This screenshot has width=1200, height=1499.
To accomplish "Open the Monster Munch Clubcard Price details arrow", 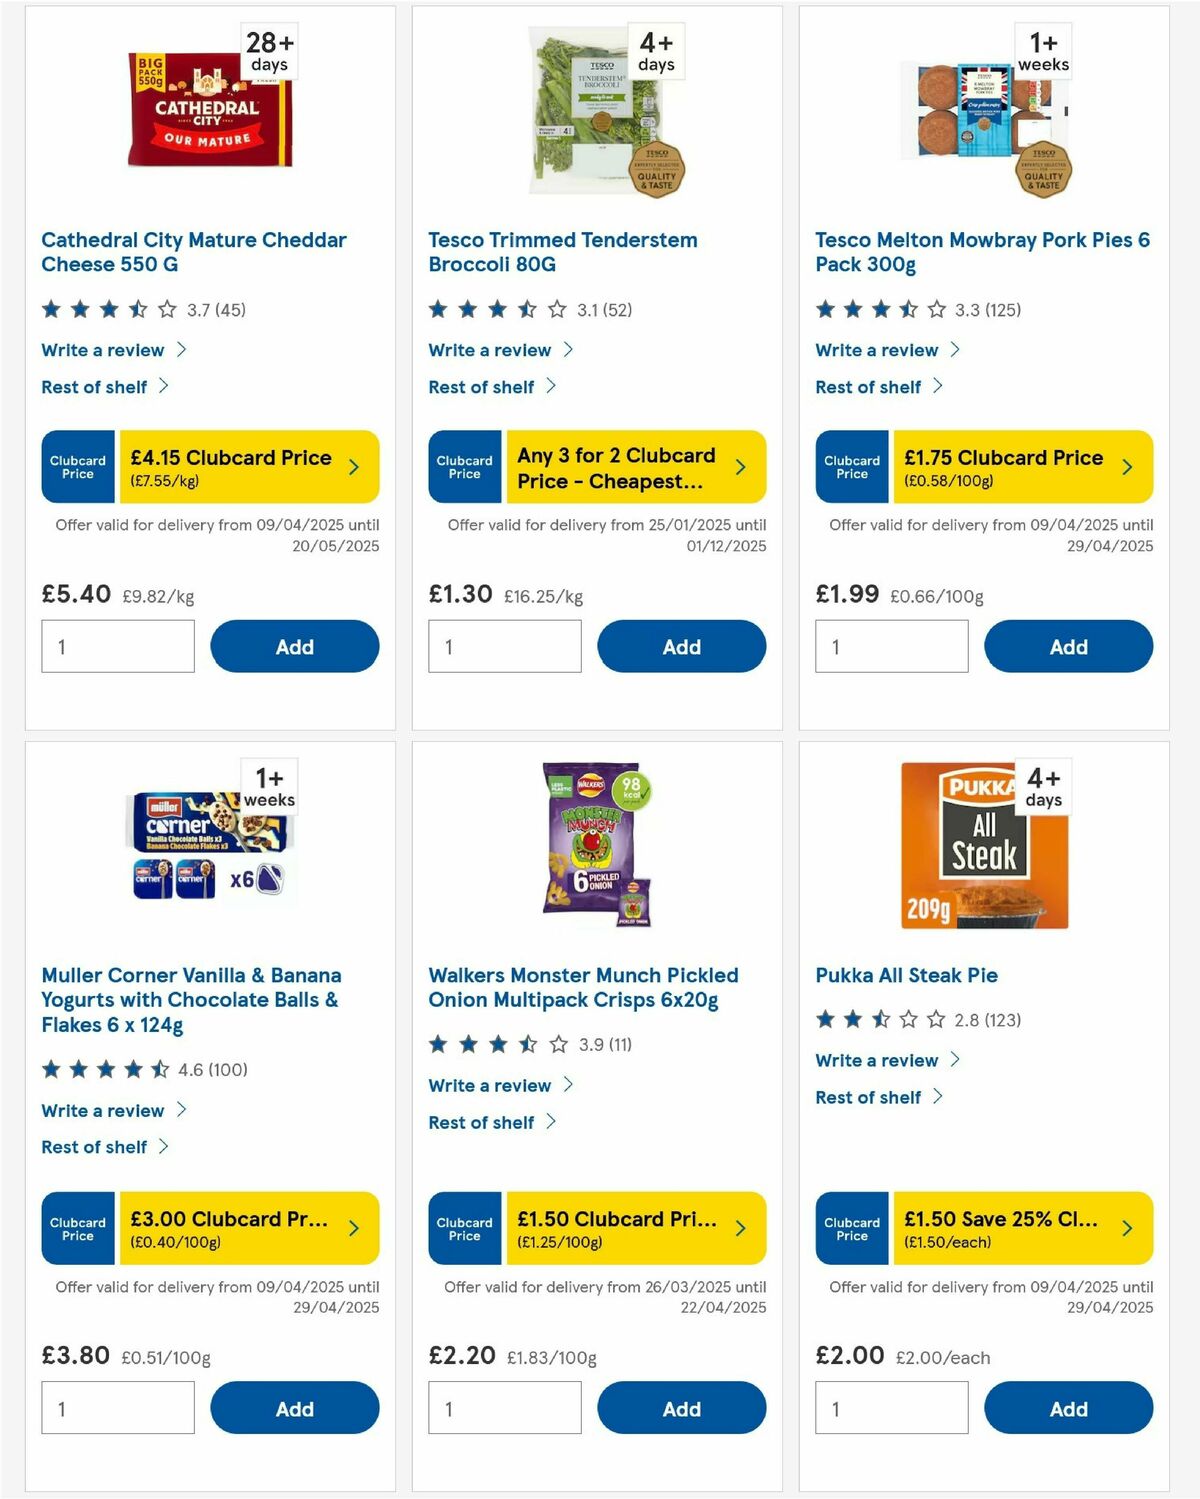I will [x=740, y=1228].
